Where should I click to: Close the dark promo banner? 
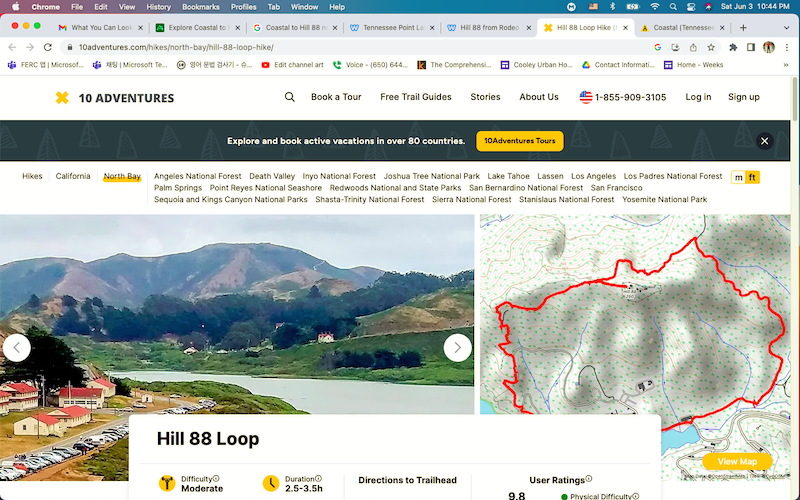pos(764,141)
